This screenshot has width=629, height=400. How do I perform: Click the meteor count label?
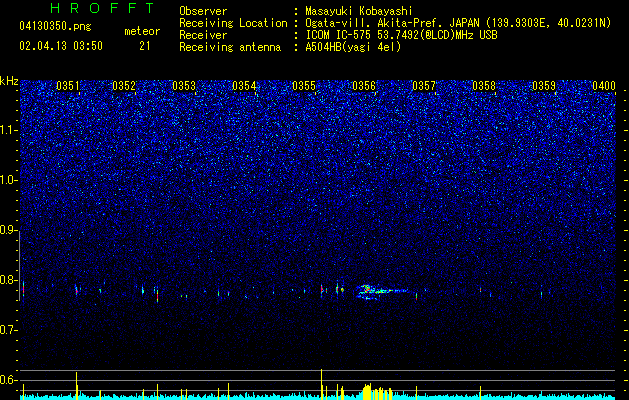[142, 31]
